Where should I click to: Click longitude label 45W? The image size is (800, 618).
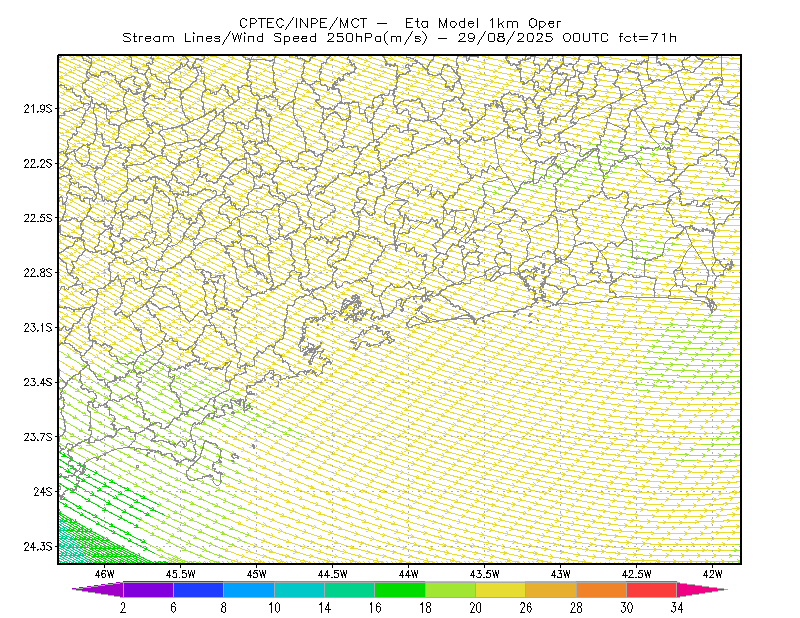[257, 574]
